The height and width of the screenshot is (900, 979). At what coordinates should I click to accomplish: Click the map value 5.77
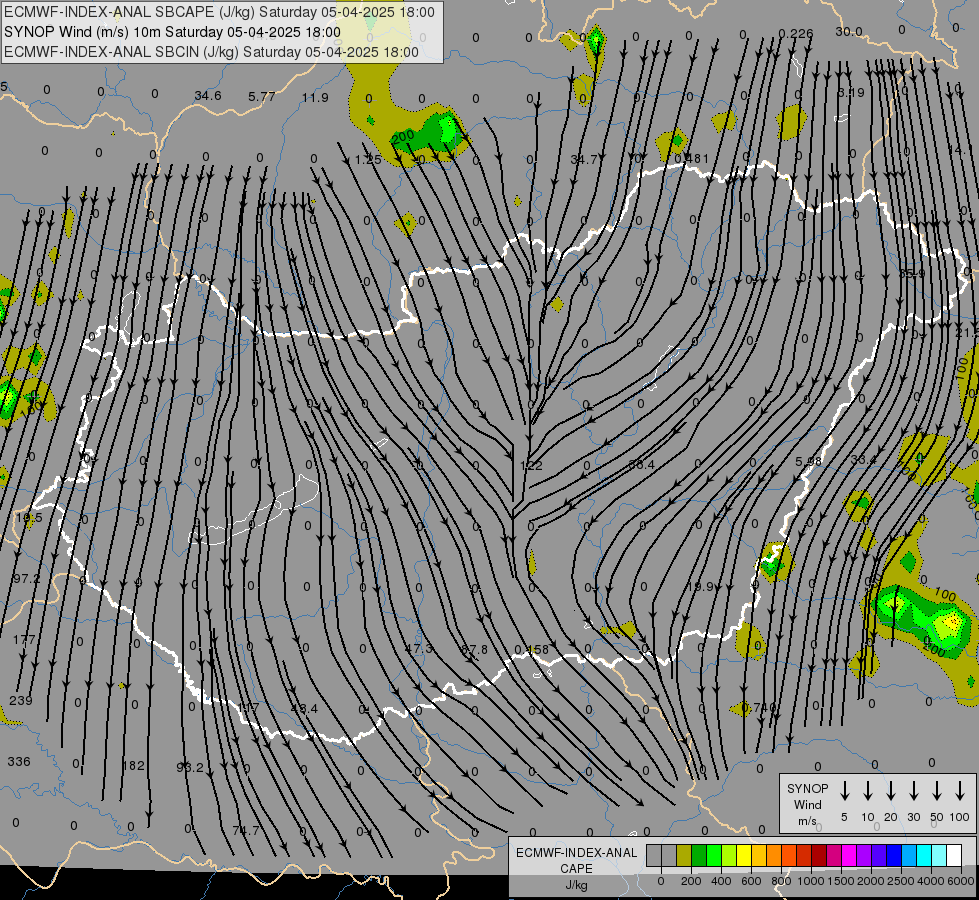[x=262, y=96]
